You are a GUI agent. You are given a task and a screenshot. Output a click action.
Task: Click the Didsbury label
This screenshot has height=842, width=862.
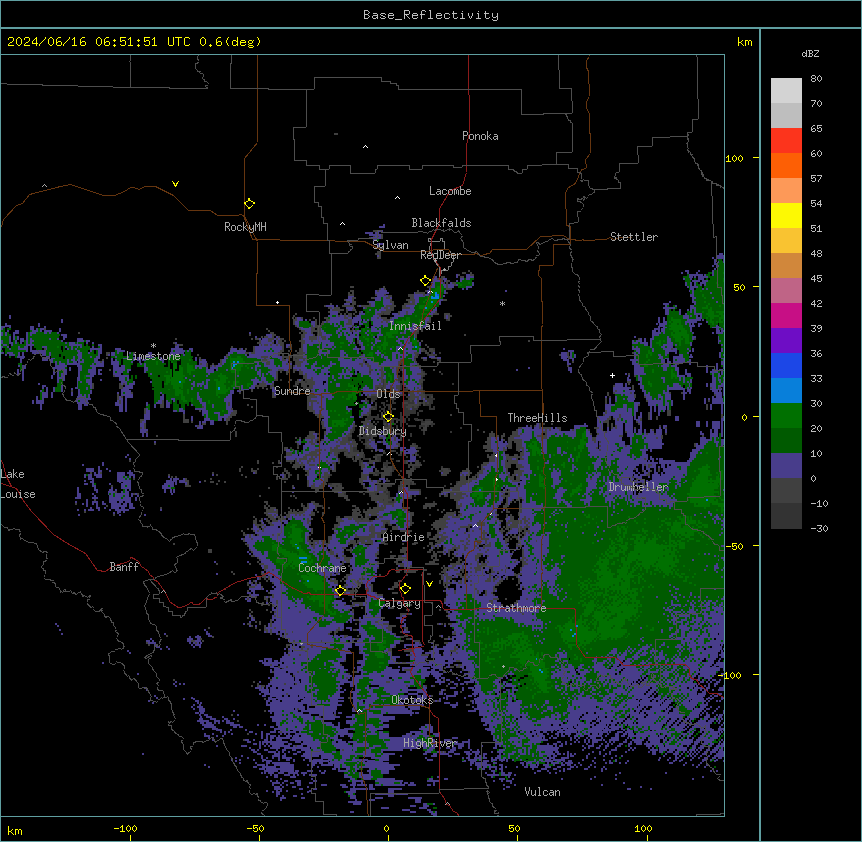383,431
